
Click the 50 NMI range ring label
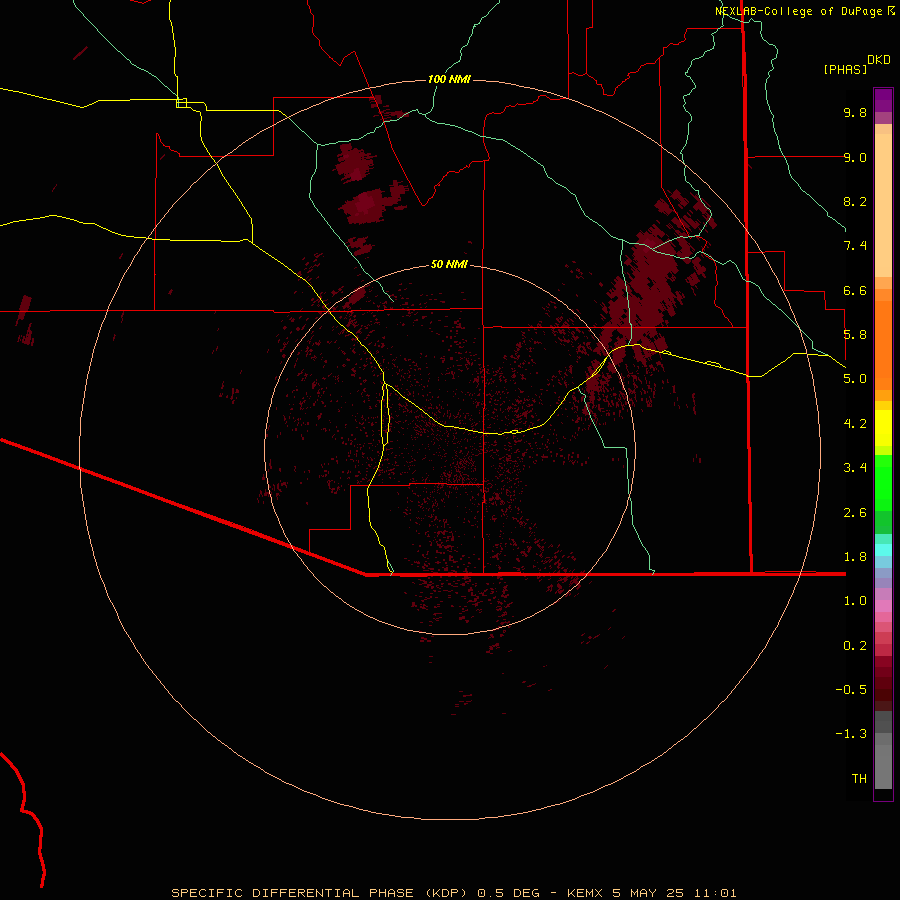pyautogui.click(x=449, y=264)
